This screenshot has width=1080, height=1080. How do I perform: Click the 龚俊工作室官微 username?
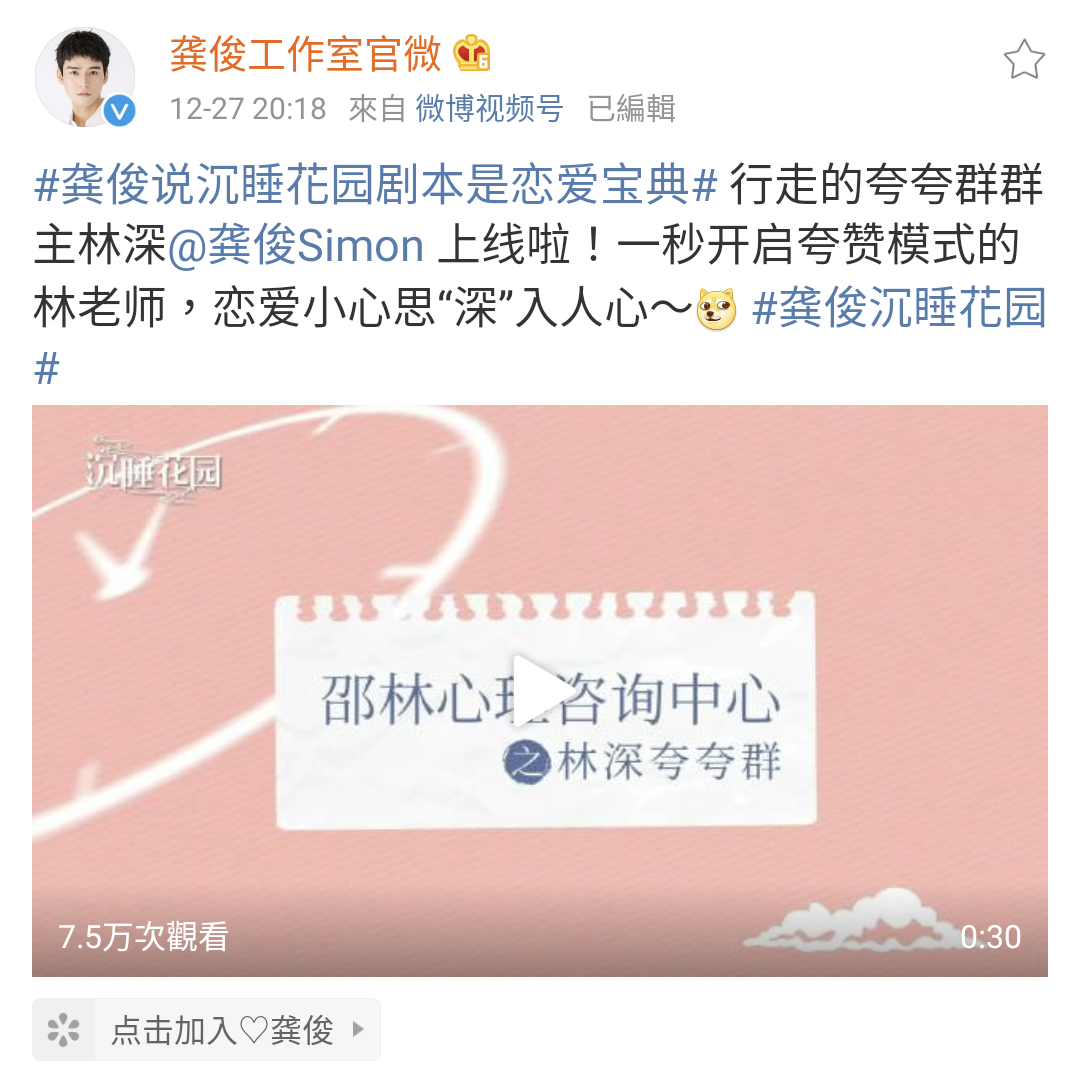point(306,54)
